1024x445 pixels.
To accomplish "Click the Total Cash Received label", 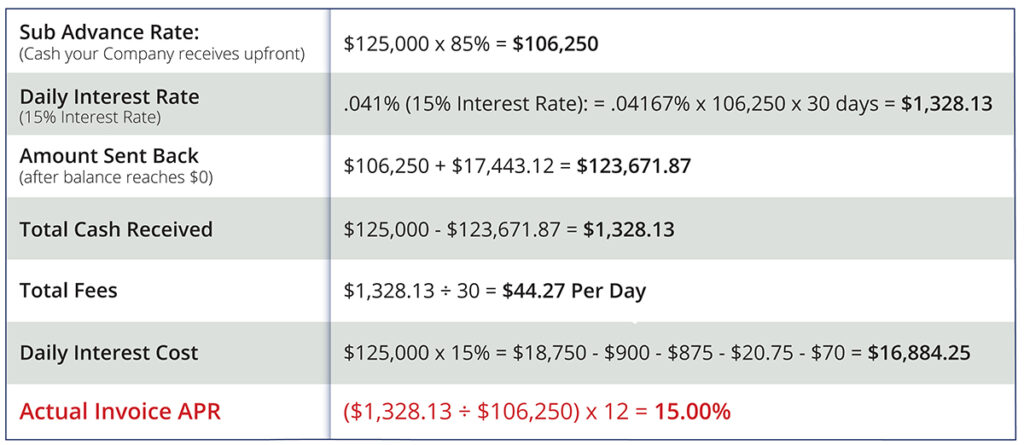I will coord(116,229).
